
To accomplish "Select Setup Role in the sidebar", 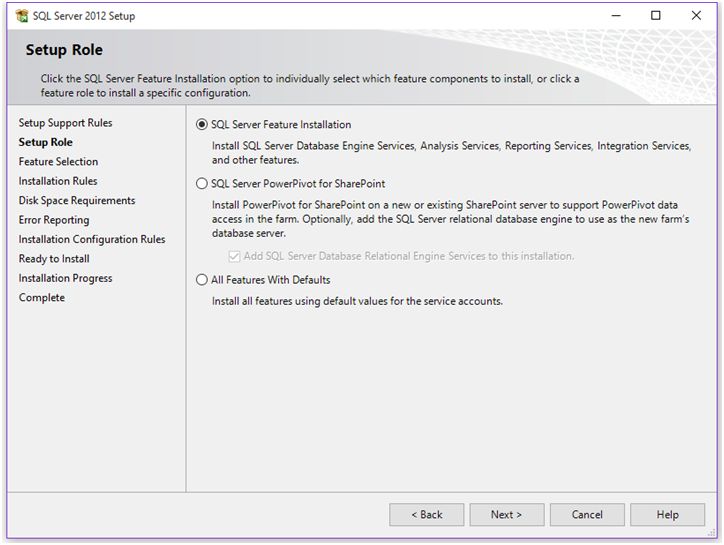I will coord(45,142).
